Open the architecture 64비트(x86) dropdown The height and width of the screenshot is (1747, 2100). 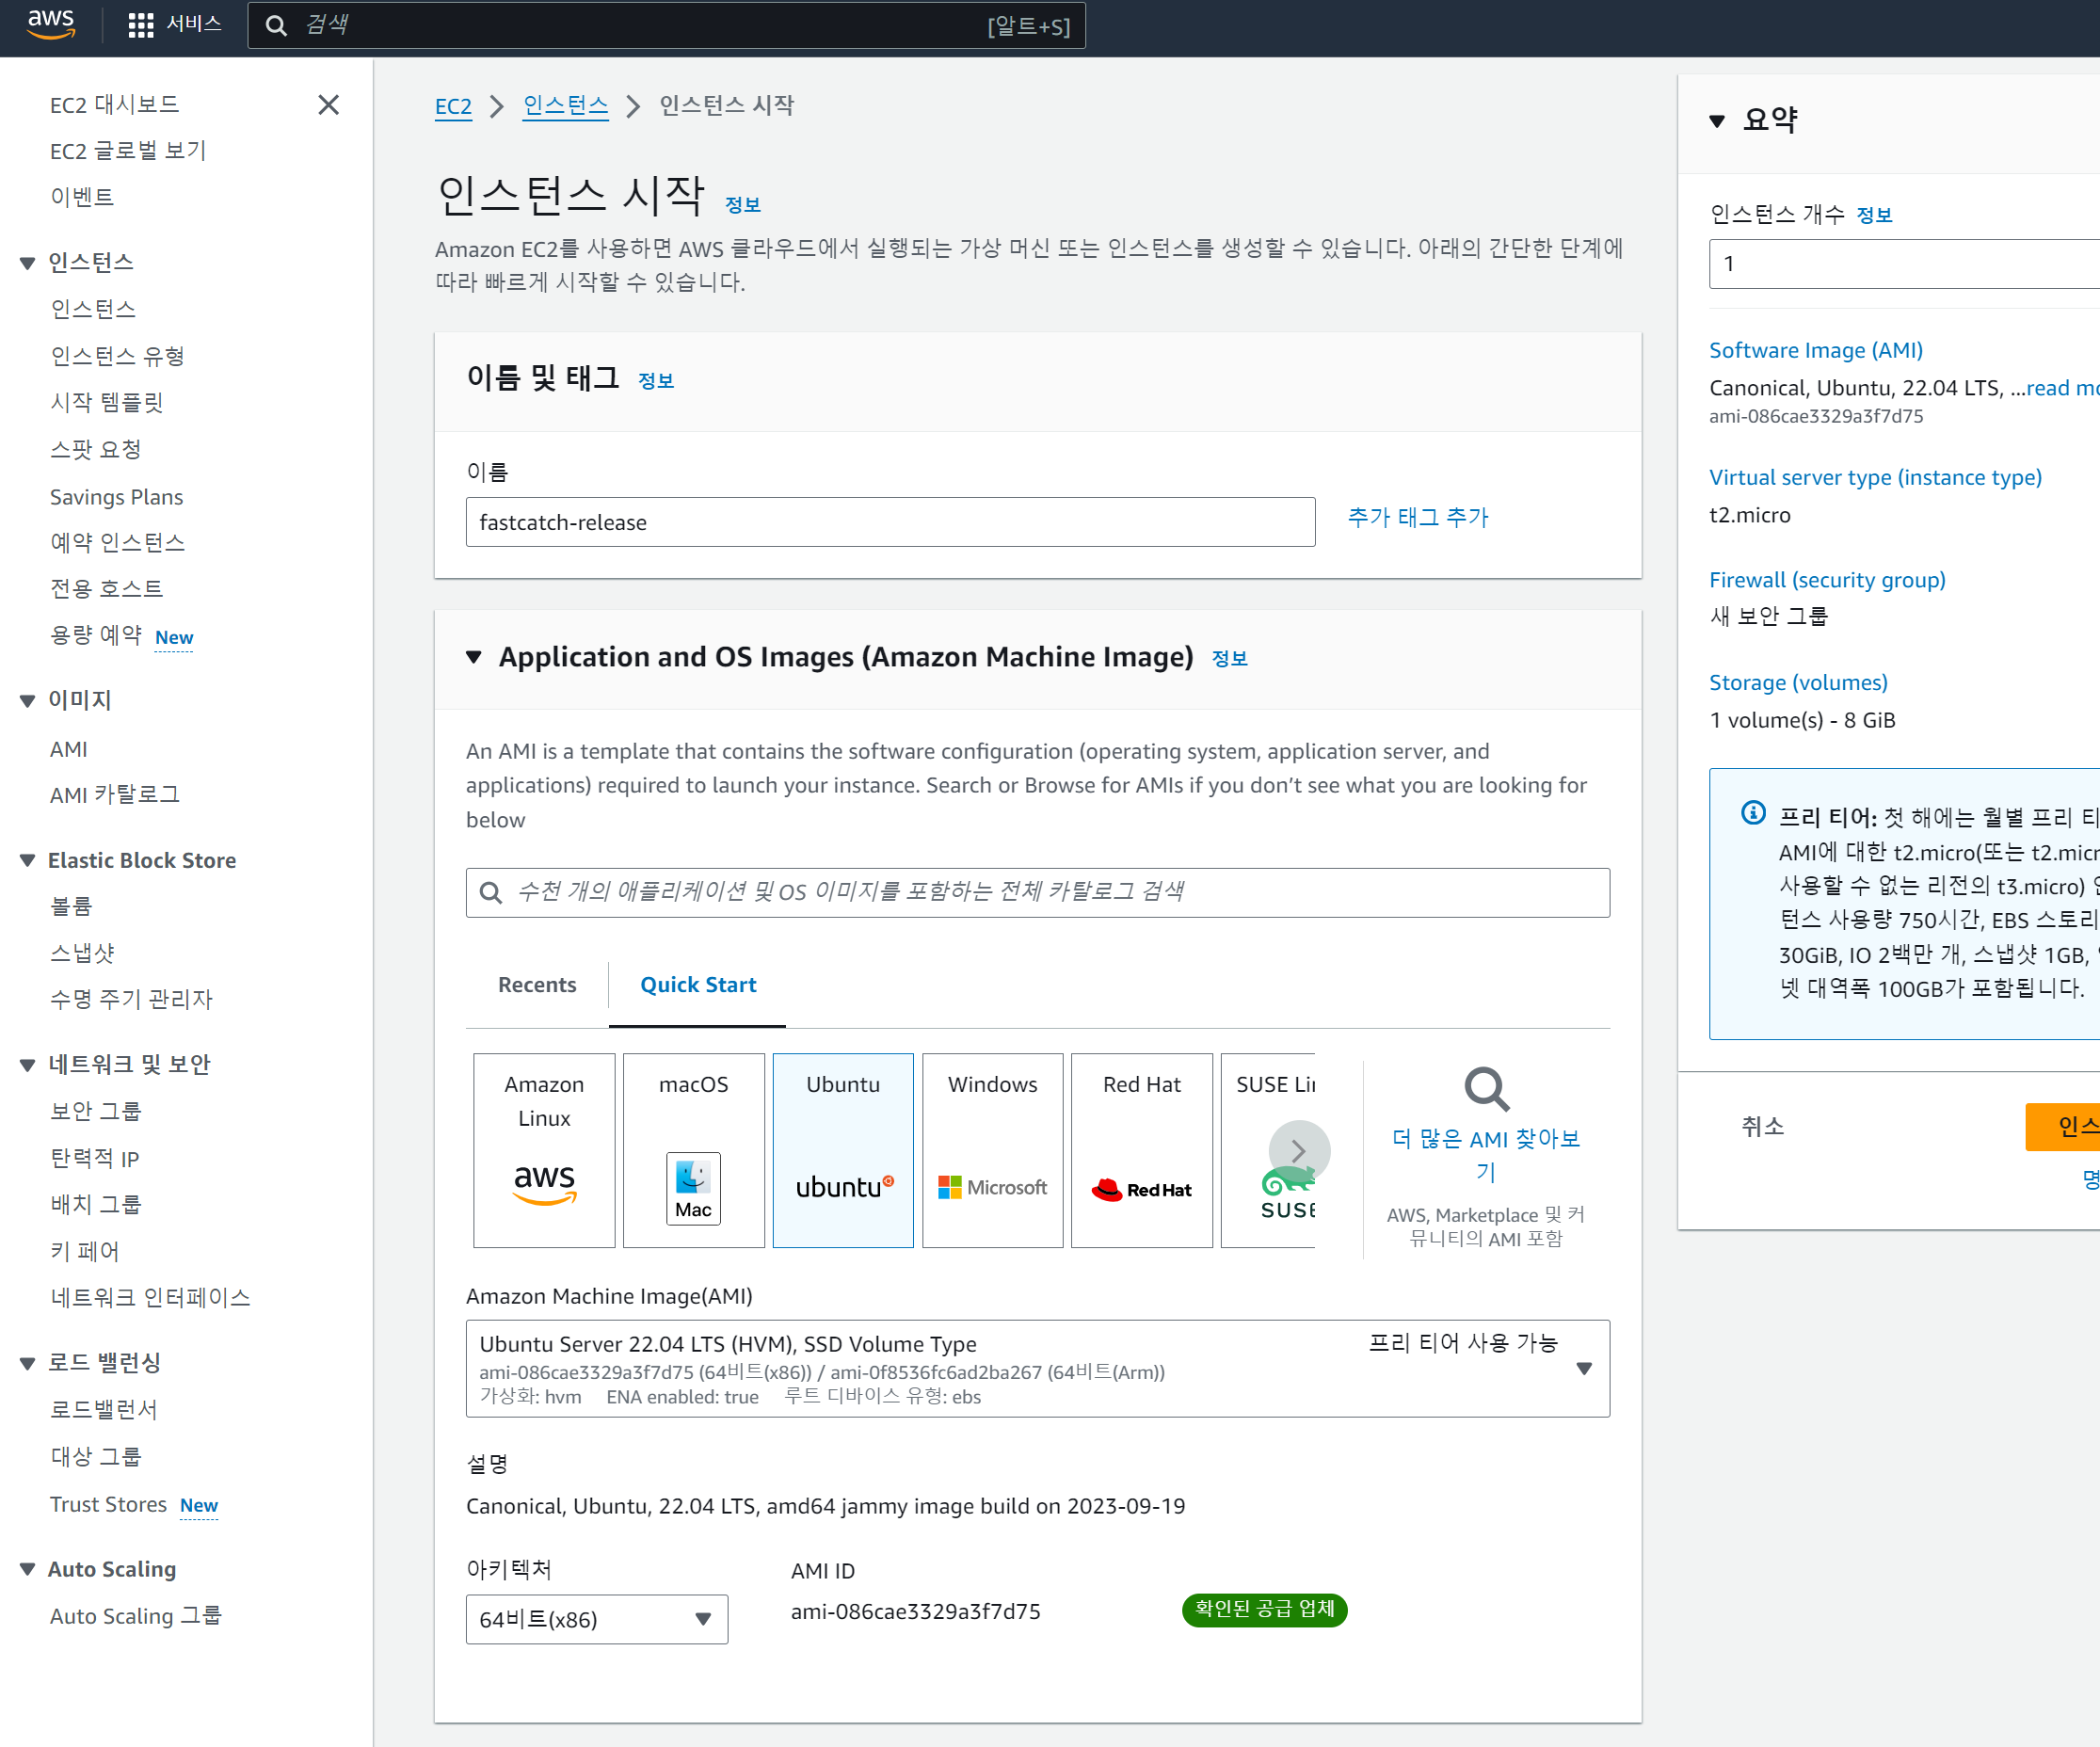(x=596, y=1619)
